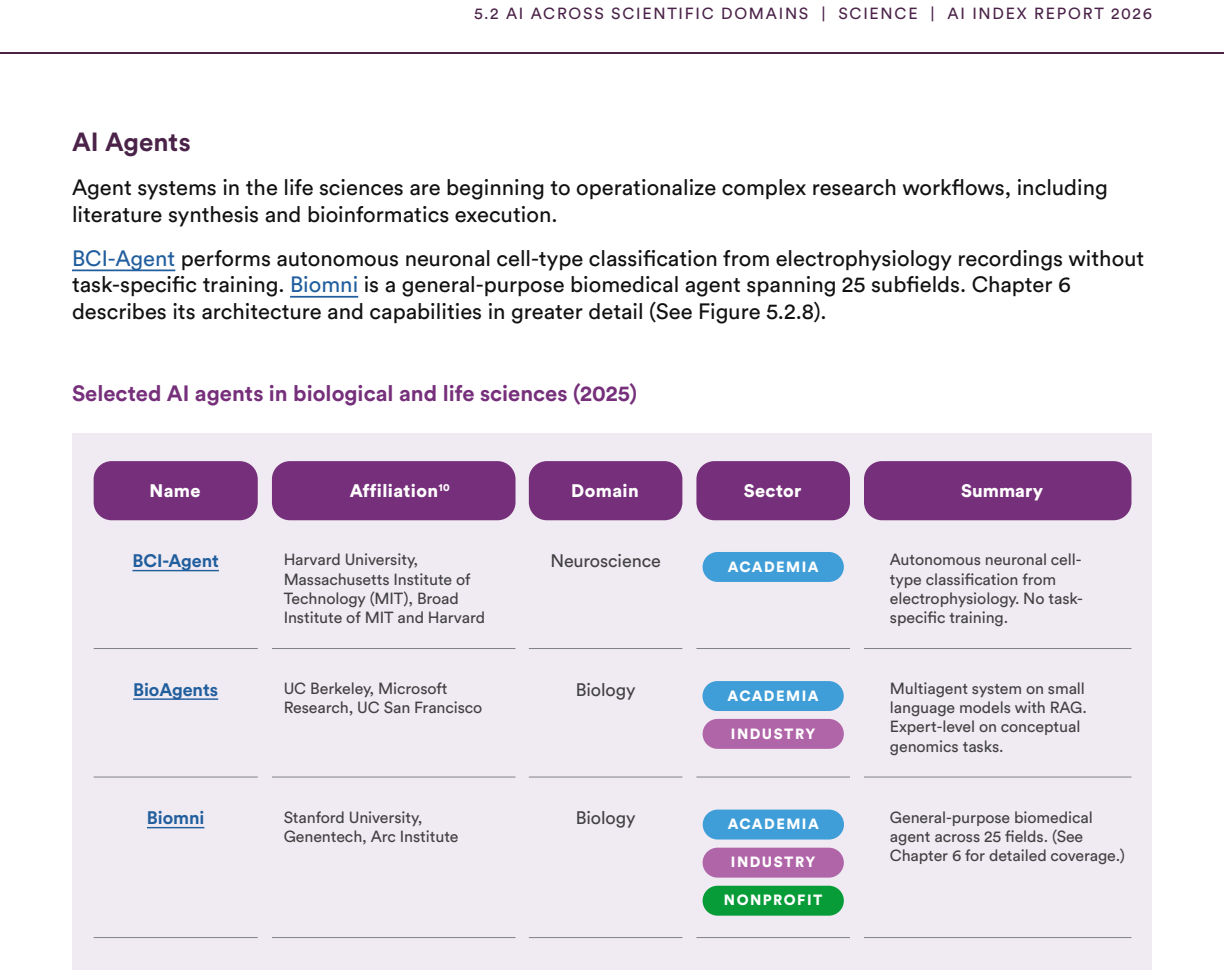Click the footnote 10 superscript on Affiliation
1224x976 pixels.
click(444, 487)
